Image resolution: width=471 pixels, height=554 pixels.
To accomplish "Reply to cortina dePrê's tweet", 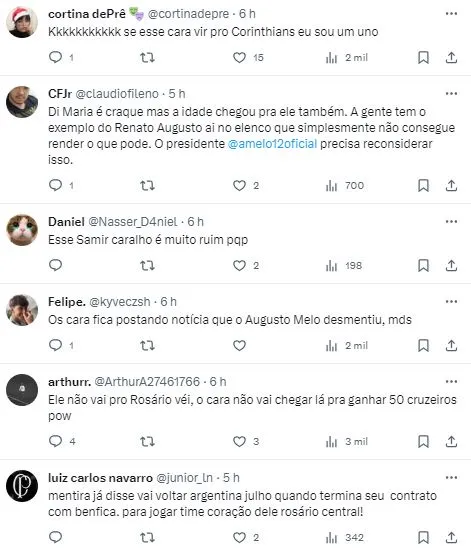I will pyautogui.click(x=55, y=57).
